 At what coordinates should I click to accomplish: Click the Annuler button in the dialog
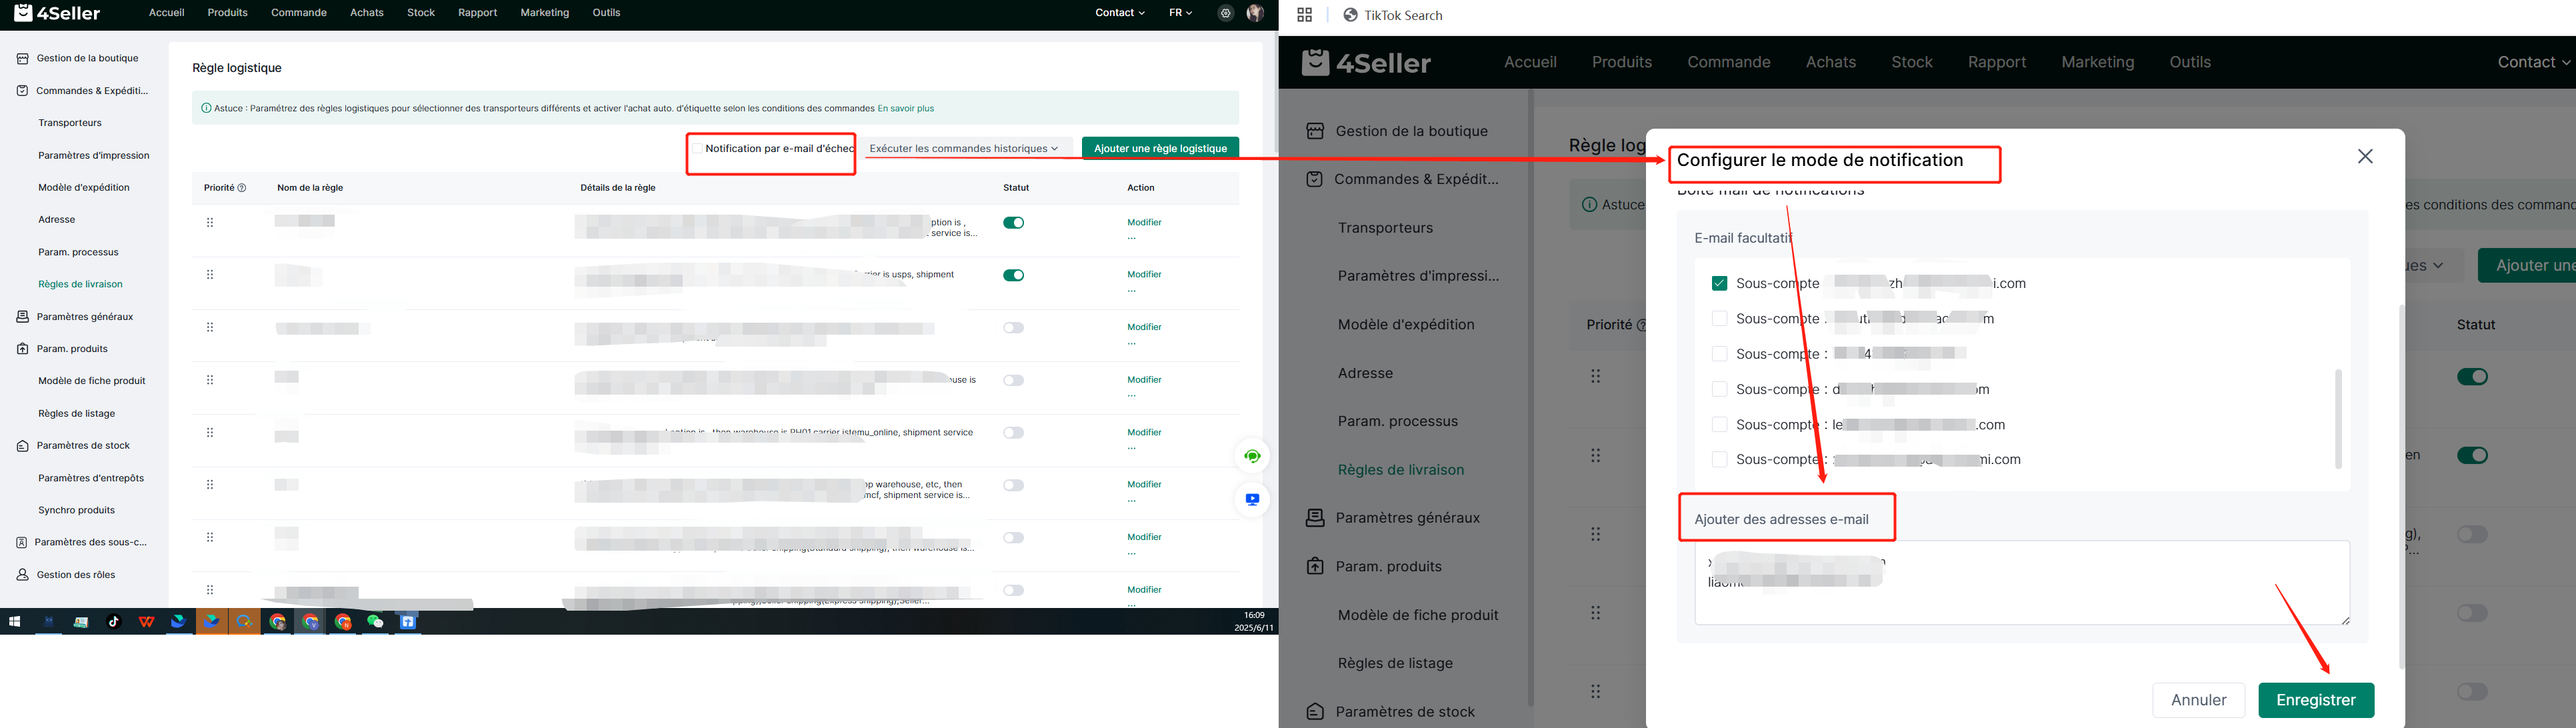pyautogui.click(x=2198, y=700)
